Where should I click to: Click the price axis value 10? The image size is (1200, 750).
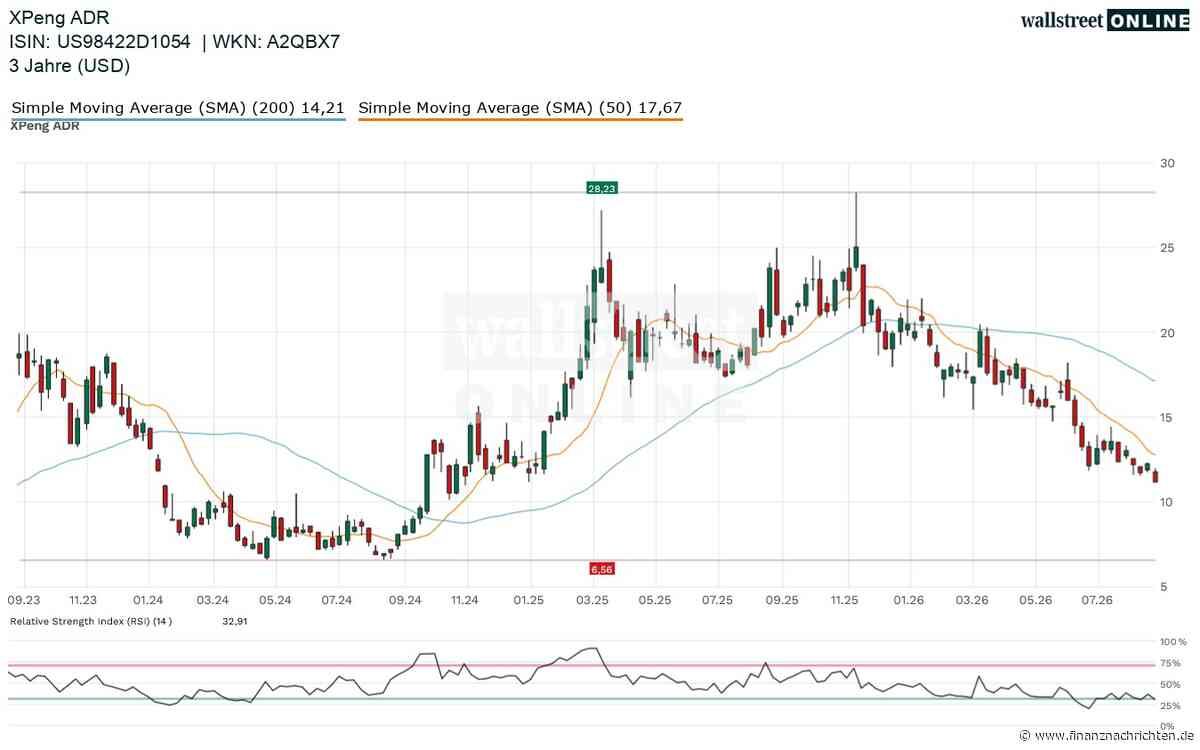click(x=1165, y=502)
